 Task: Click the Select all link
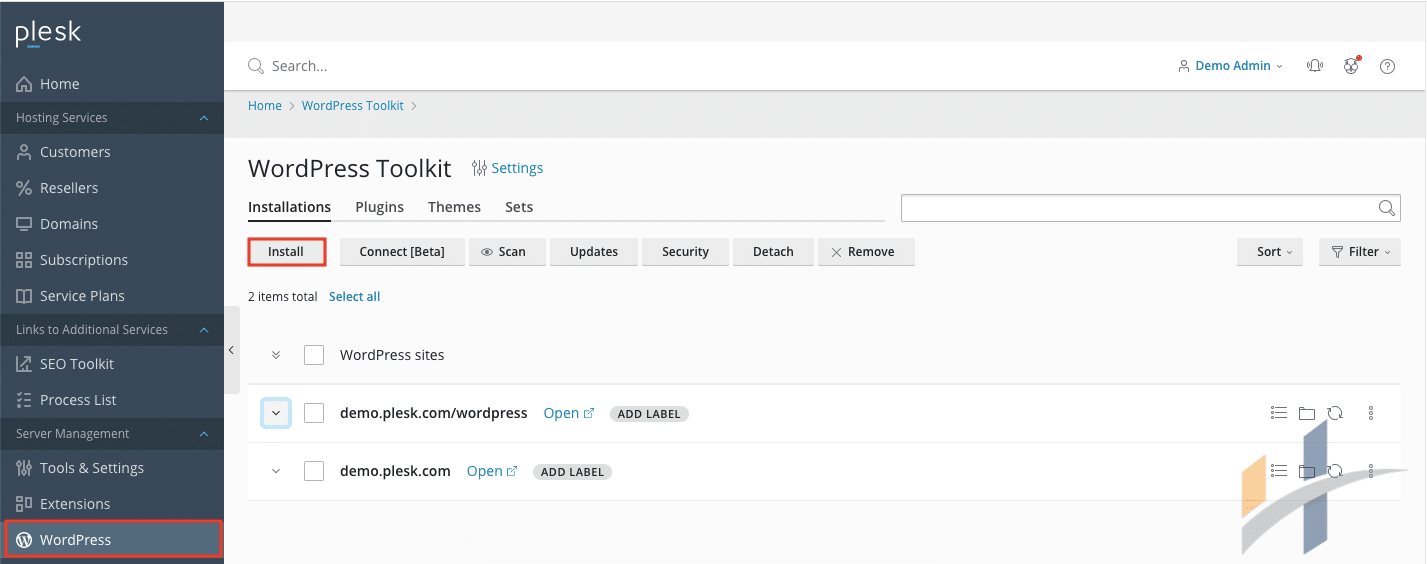[354, 297]
